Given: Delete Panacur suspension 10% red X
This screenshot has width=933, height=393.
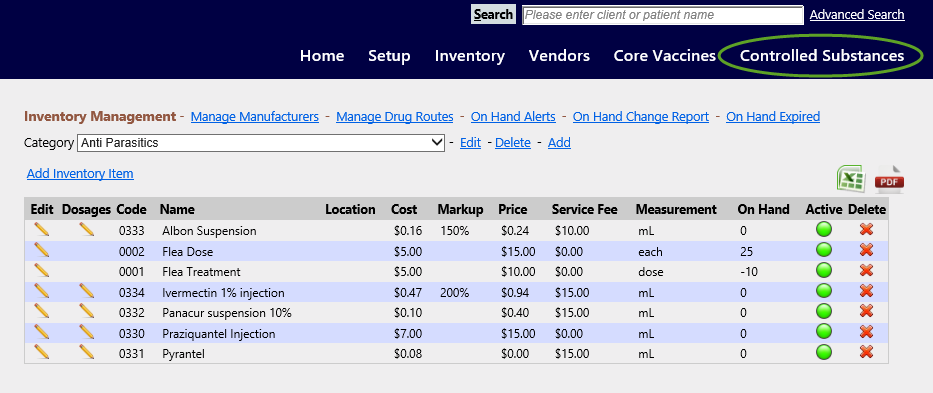Looking at the screenshot, I should 866,311.
